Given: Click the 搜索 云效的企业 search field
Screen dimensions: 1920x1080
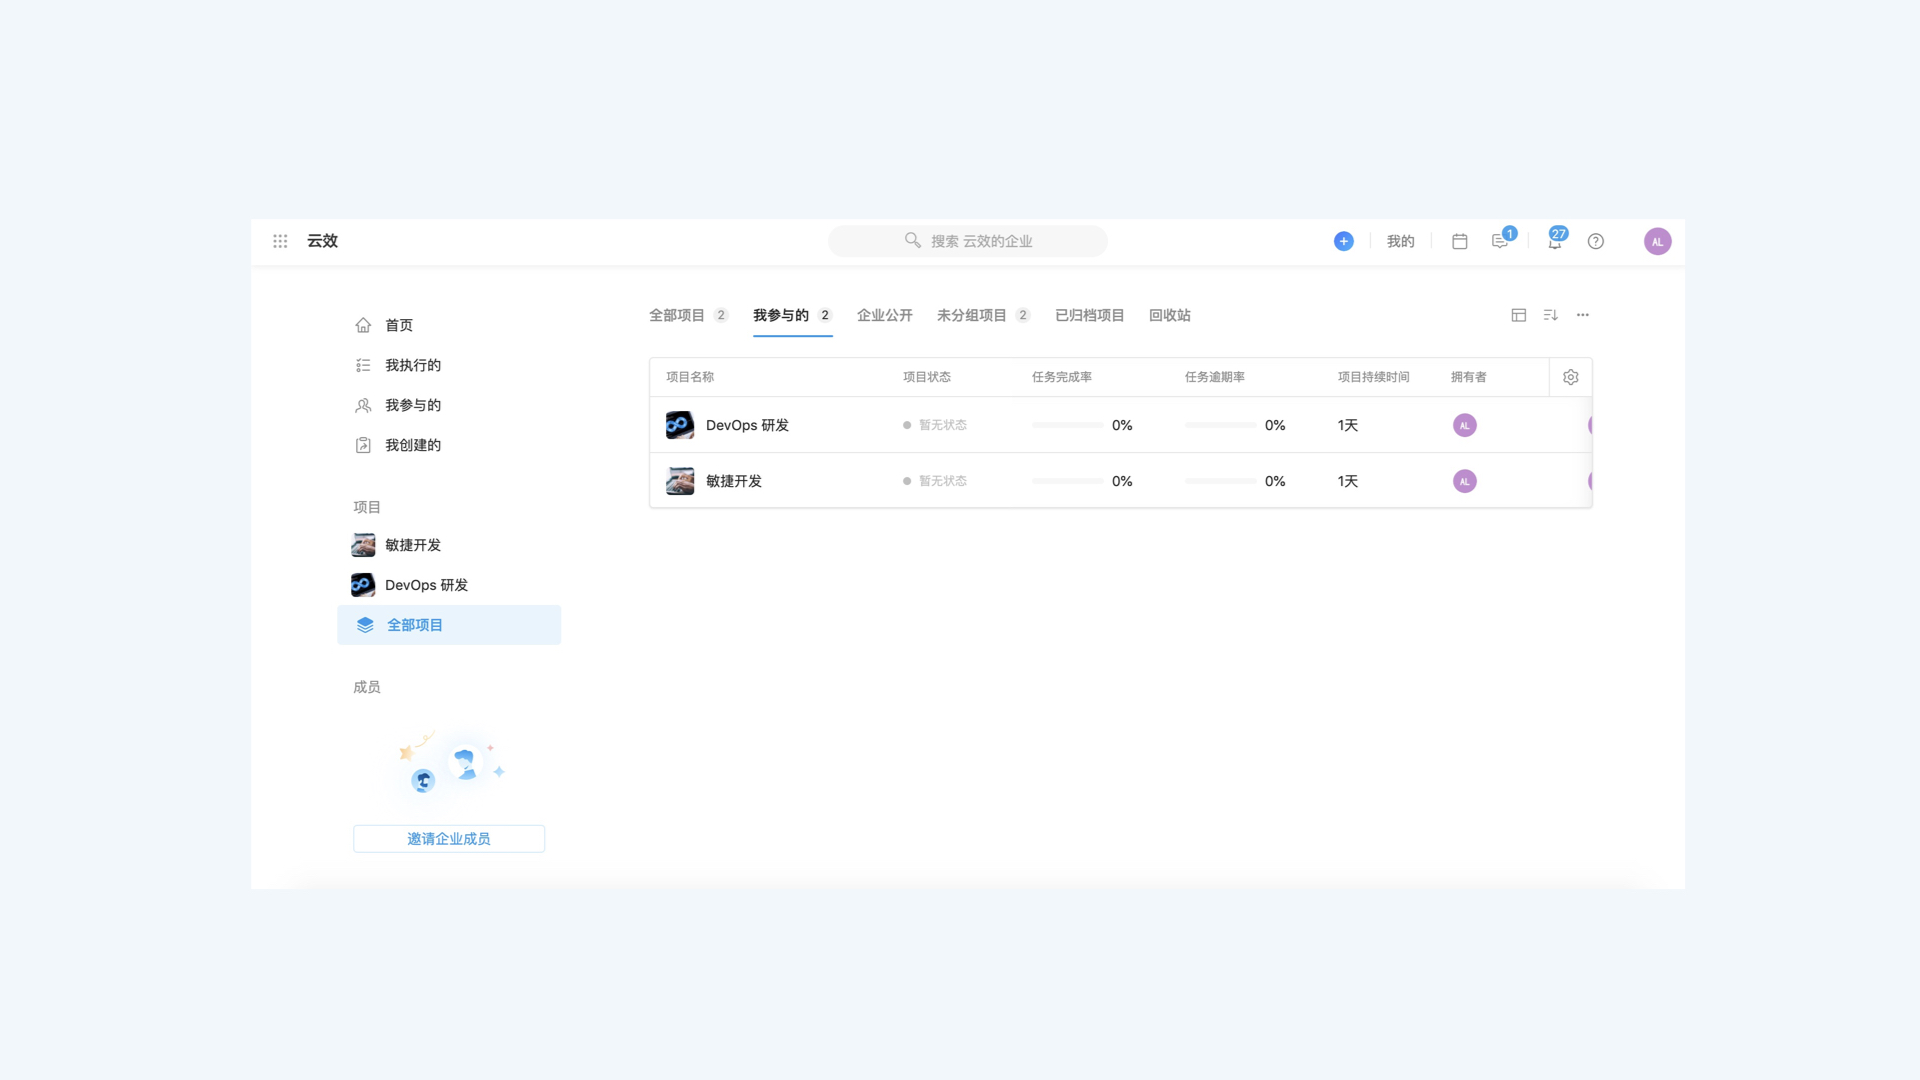Looking at the screenshot, I should click(x=968, y=241).
